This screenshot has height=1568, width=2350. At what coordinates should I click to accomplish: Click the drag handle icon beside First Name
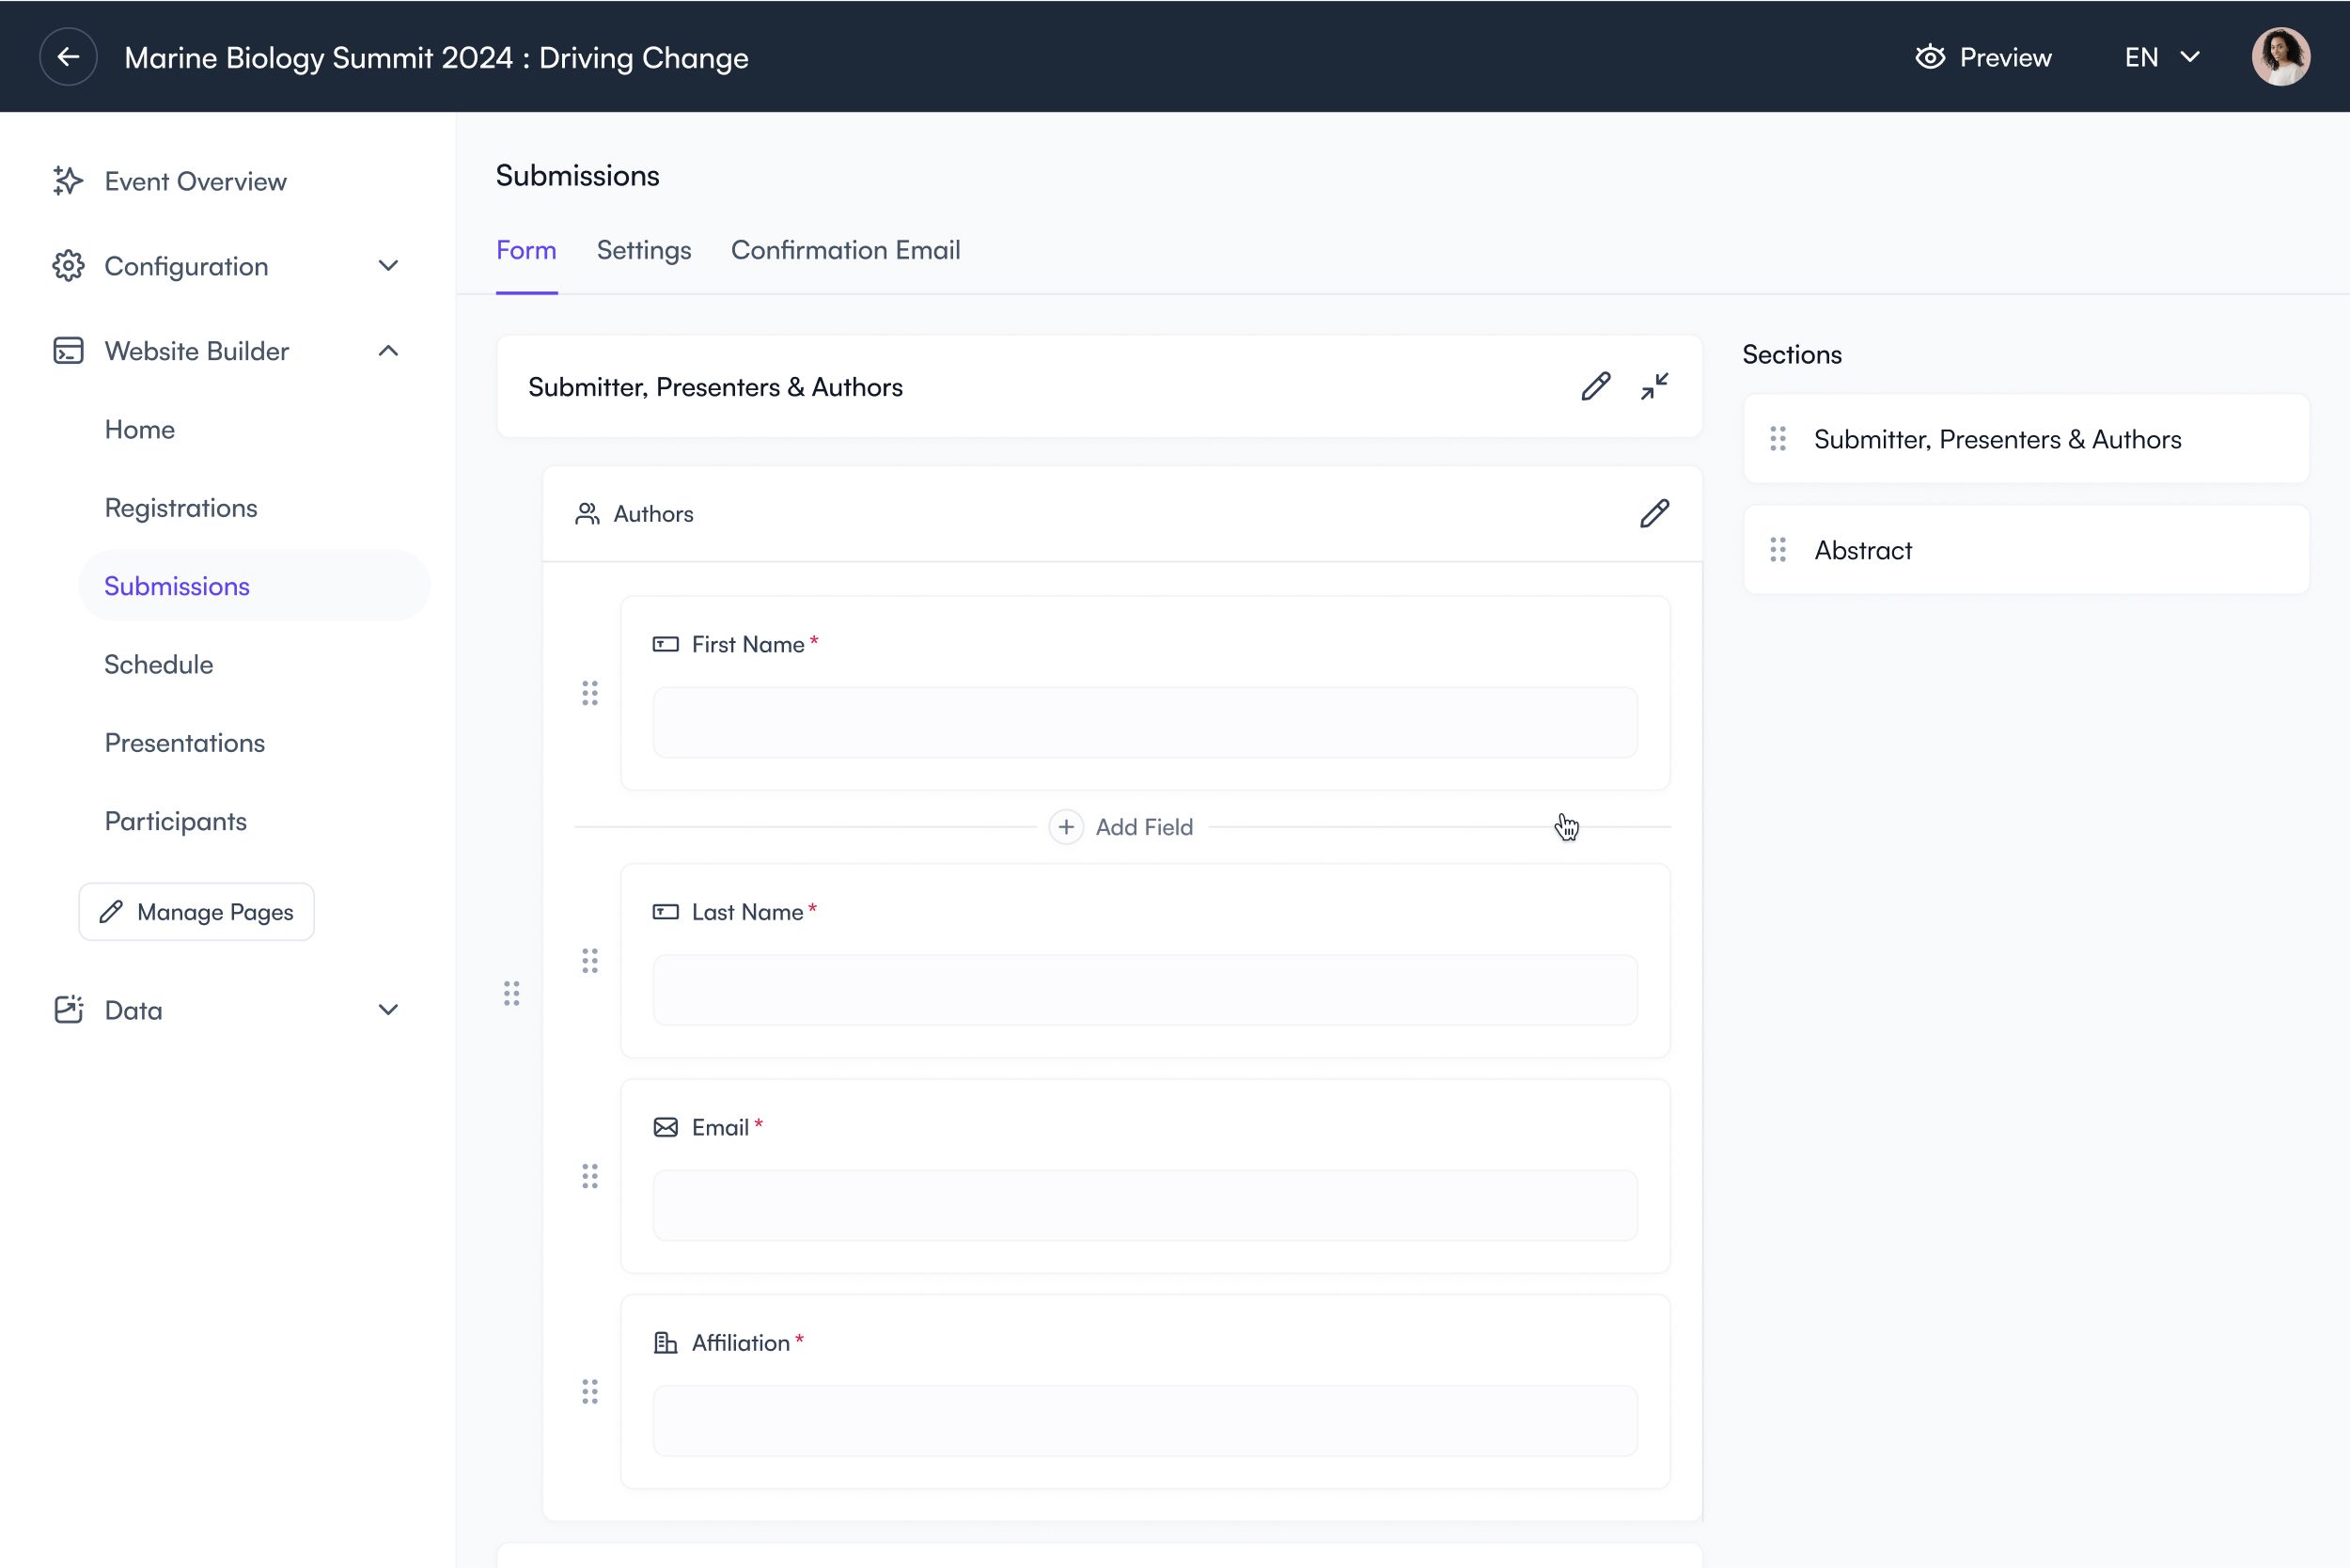tap(589, 691)
